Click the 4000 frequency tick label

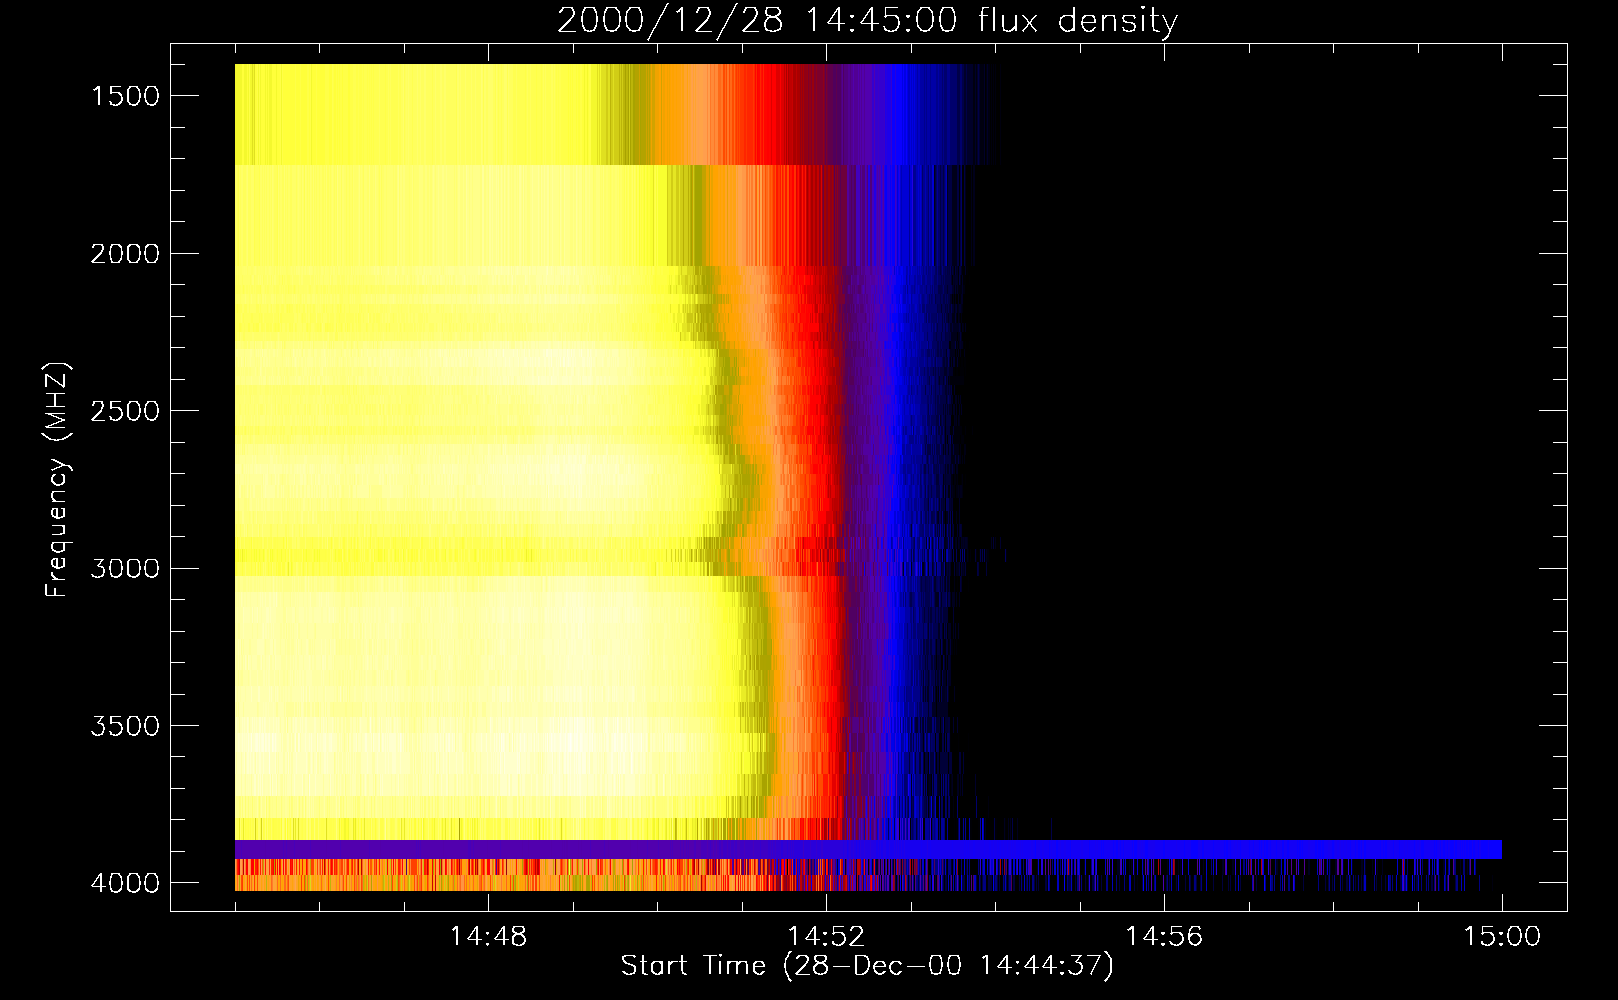click(125, 883)
